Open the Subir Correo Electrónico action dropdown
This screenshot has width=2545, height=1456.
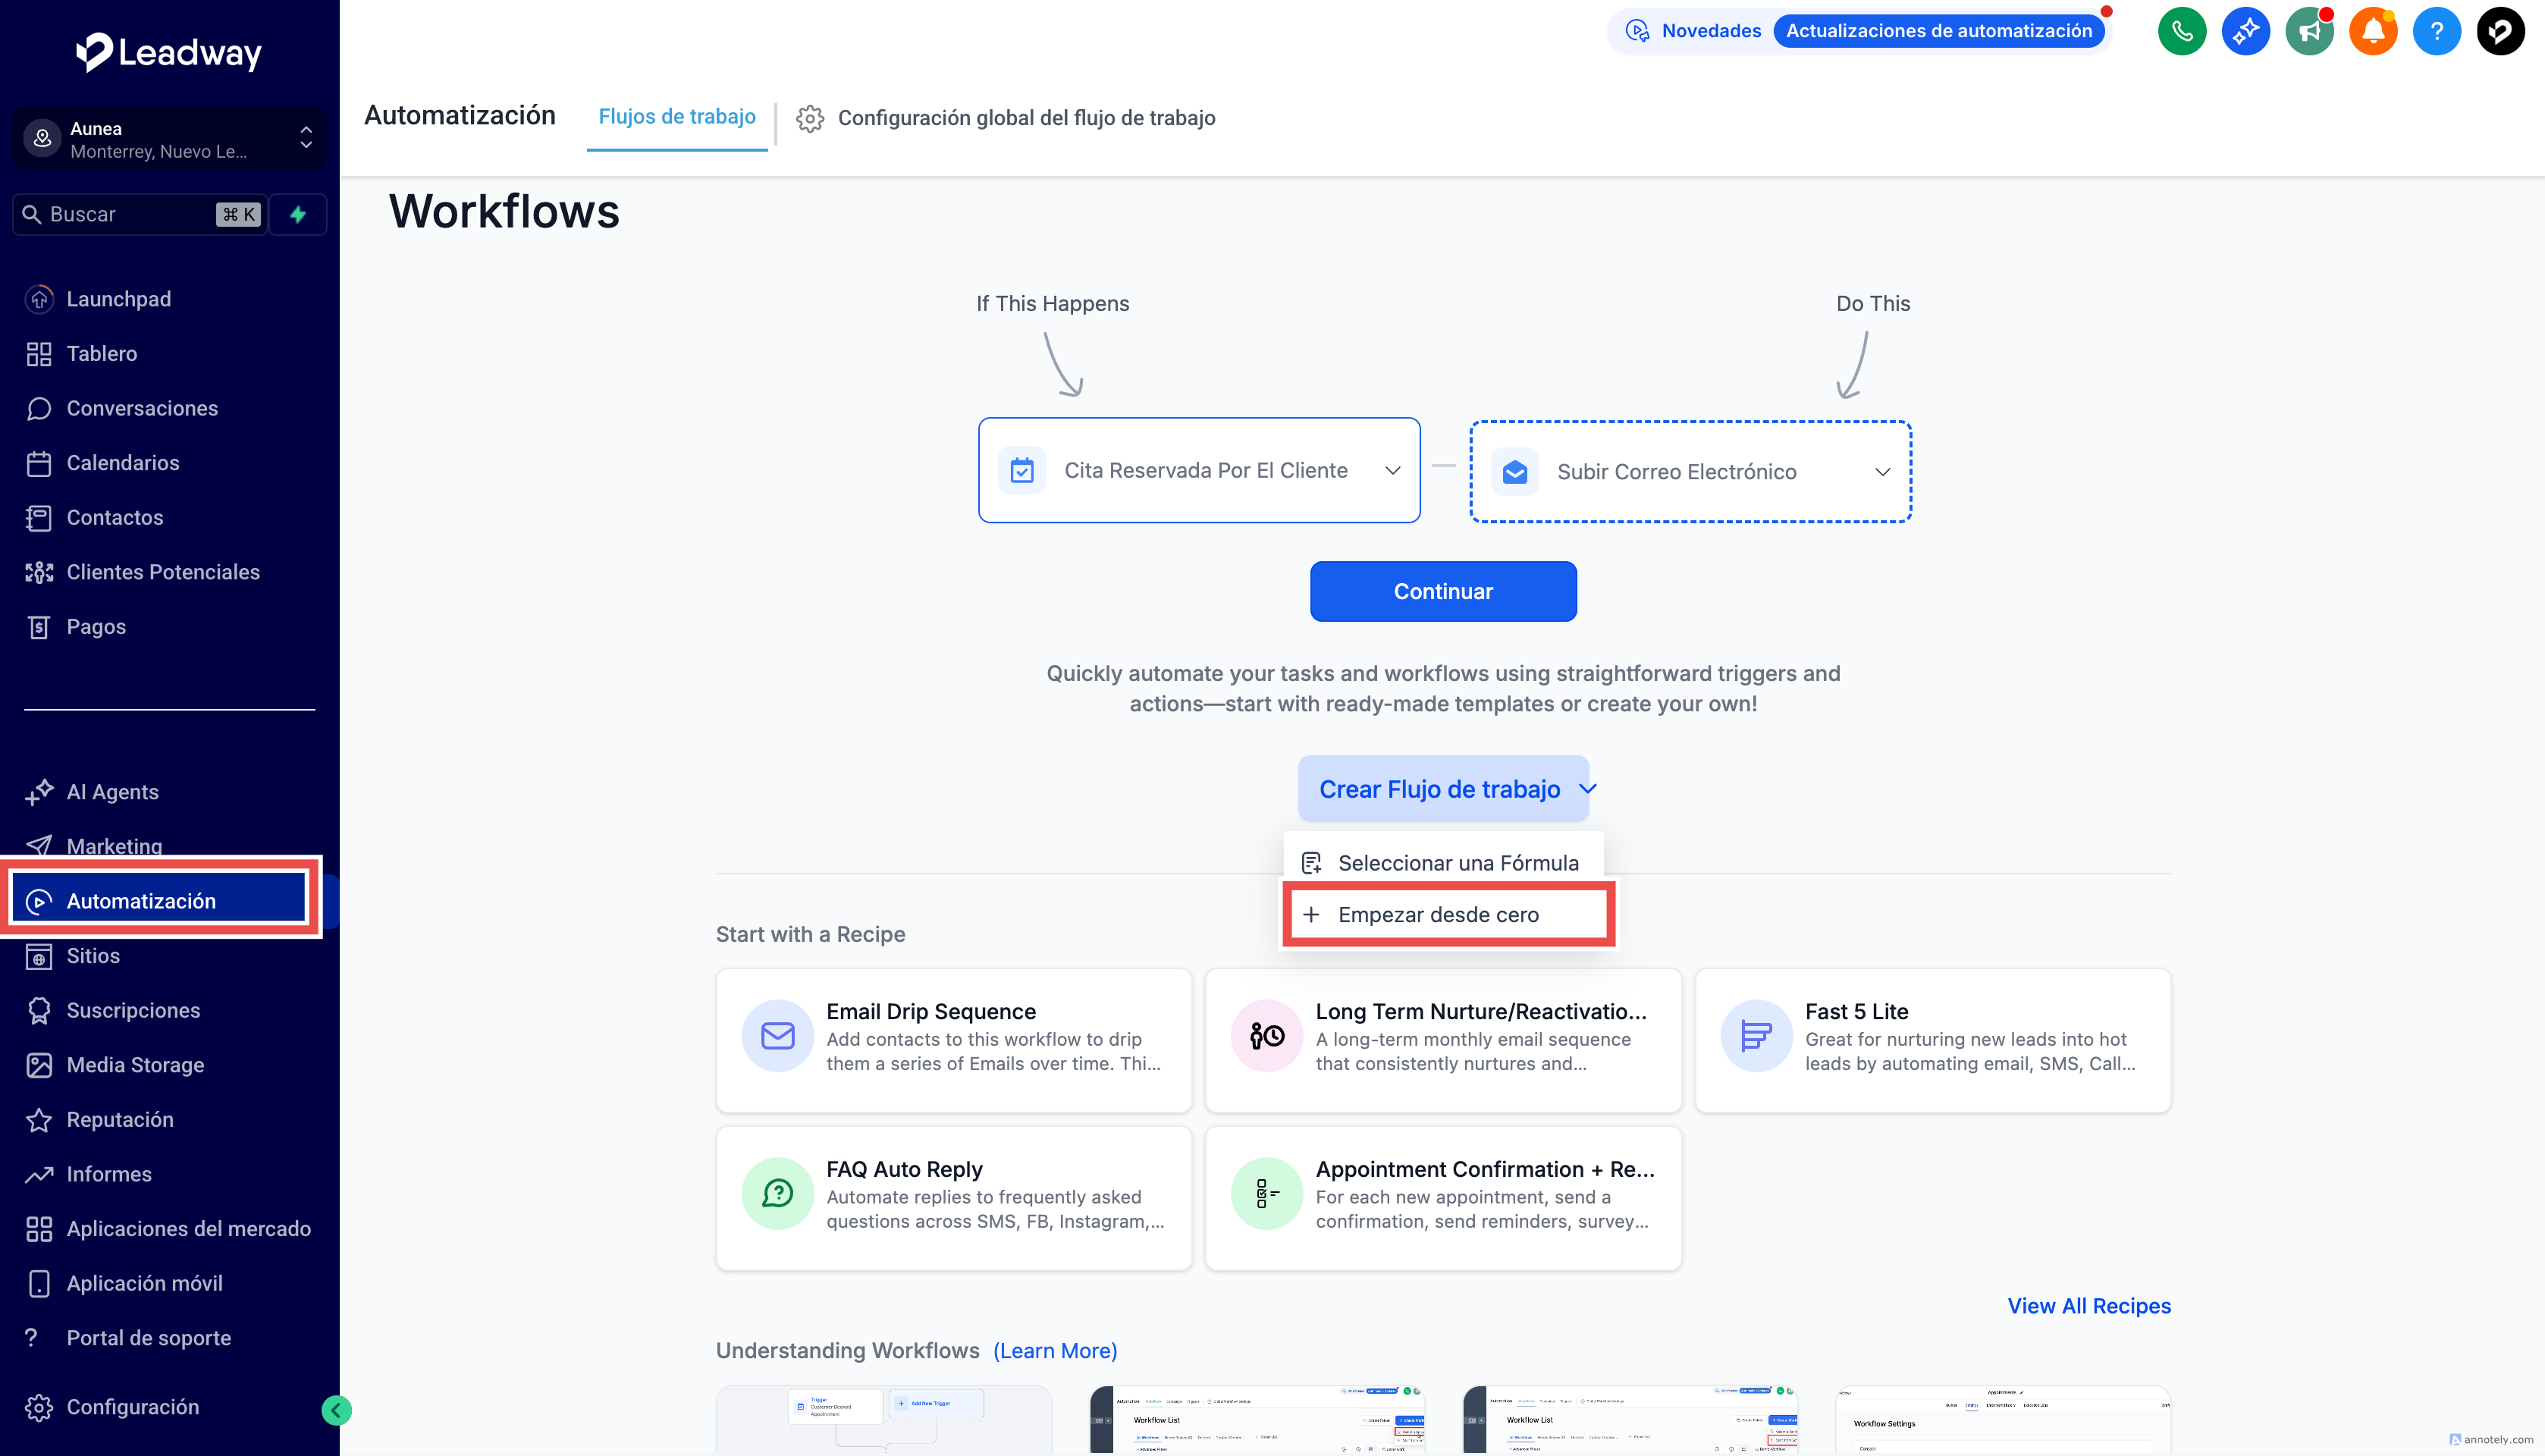tap(1690, 472)
